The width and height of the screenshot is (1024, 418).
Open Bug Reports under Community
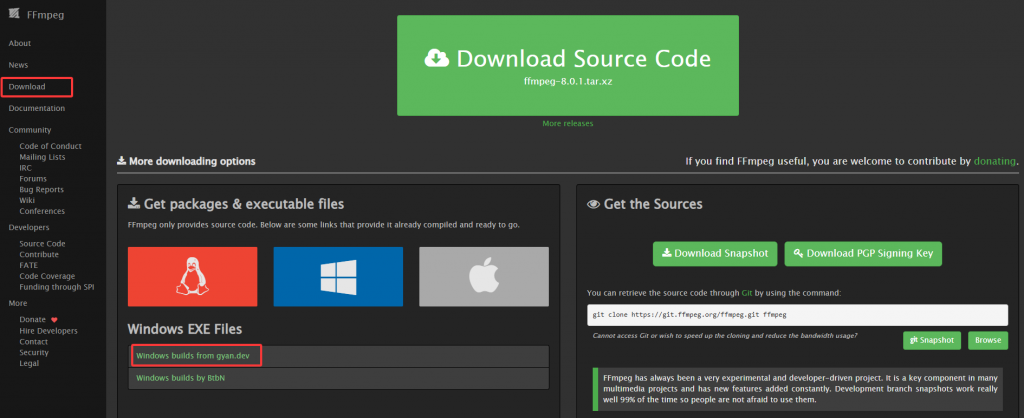pos(42,189)
